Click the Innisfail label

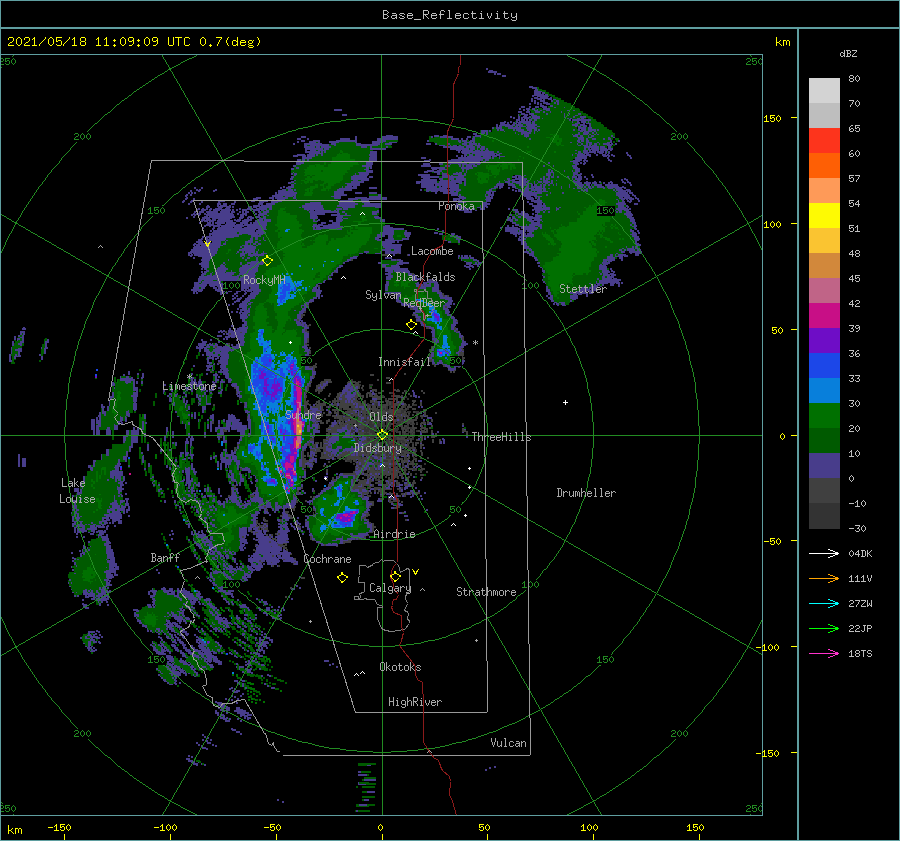[x=404, y=362]
